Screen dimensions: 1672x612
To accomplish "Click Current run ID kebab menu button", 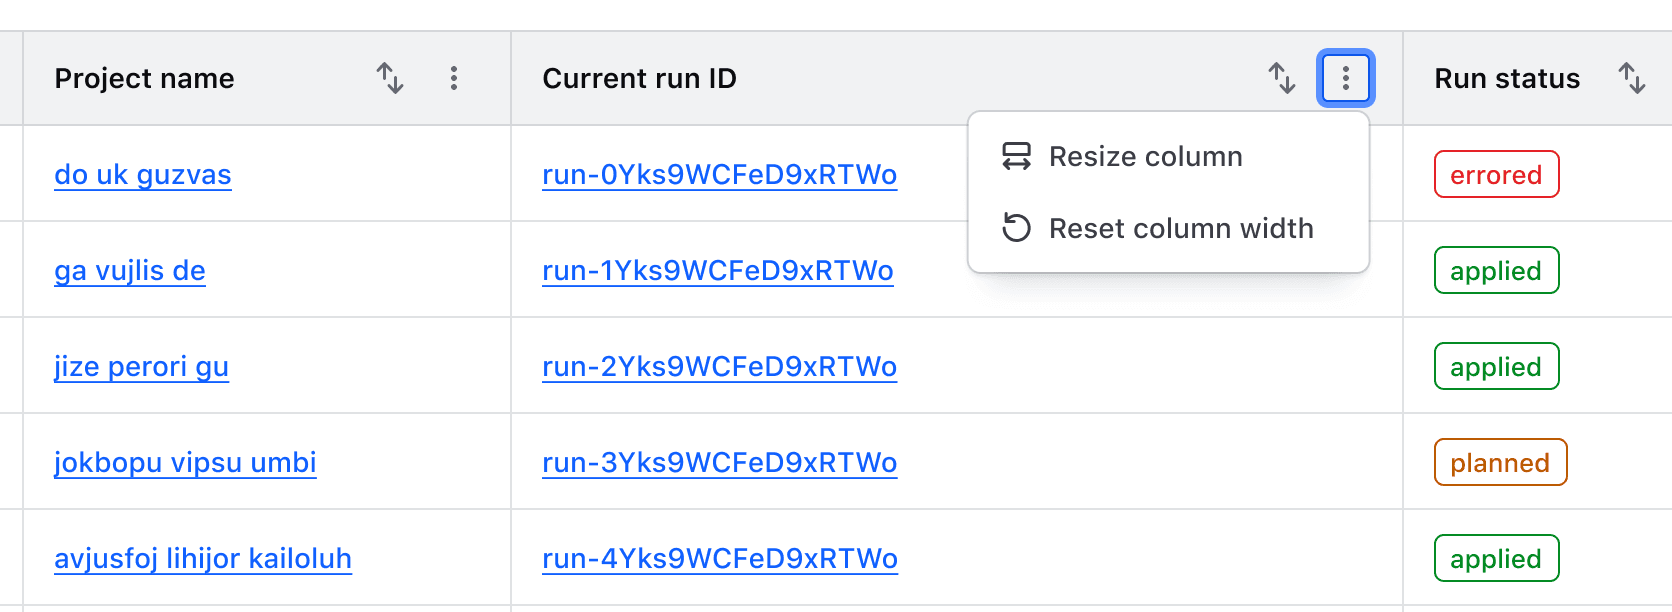I will coord(1346,78).
